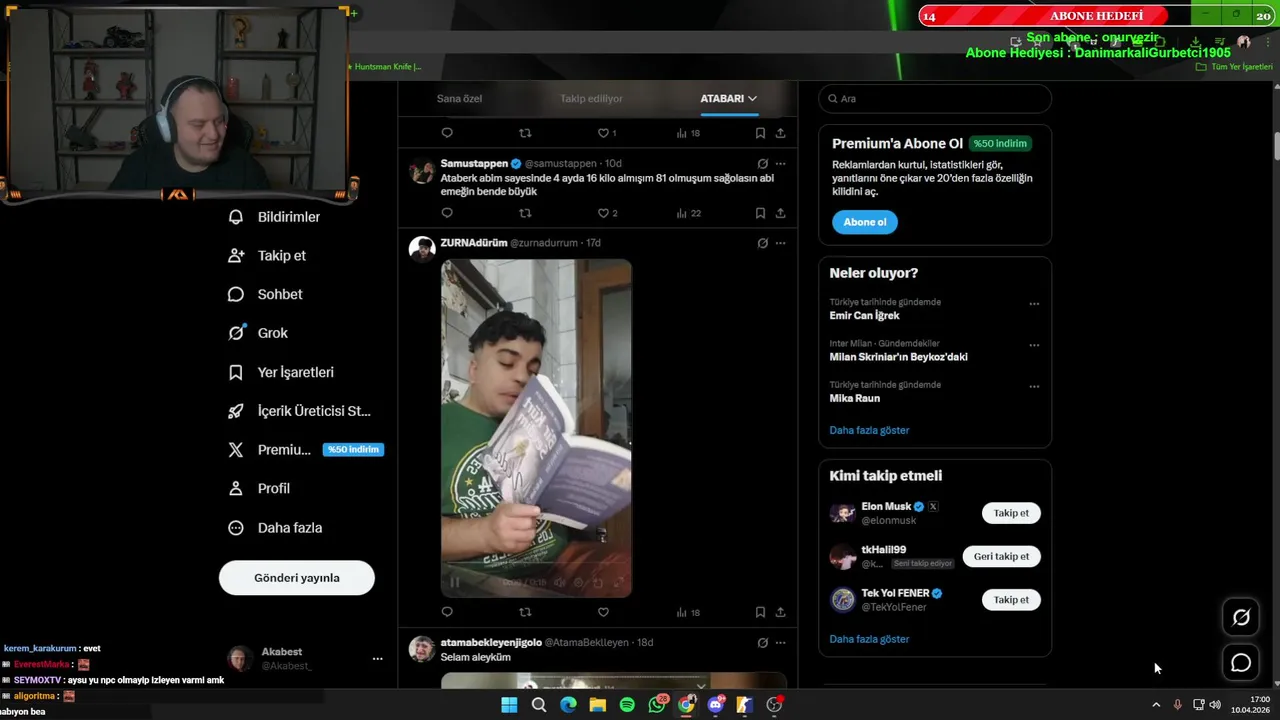Ask Grok about atamabekleyenjigolo post
The image size is (1280, 720).
[x=762, y=642]
